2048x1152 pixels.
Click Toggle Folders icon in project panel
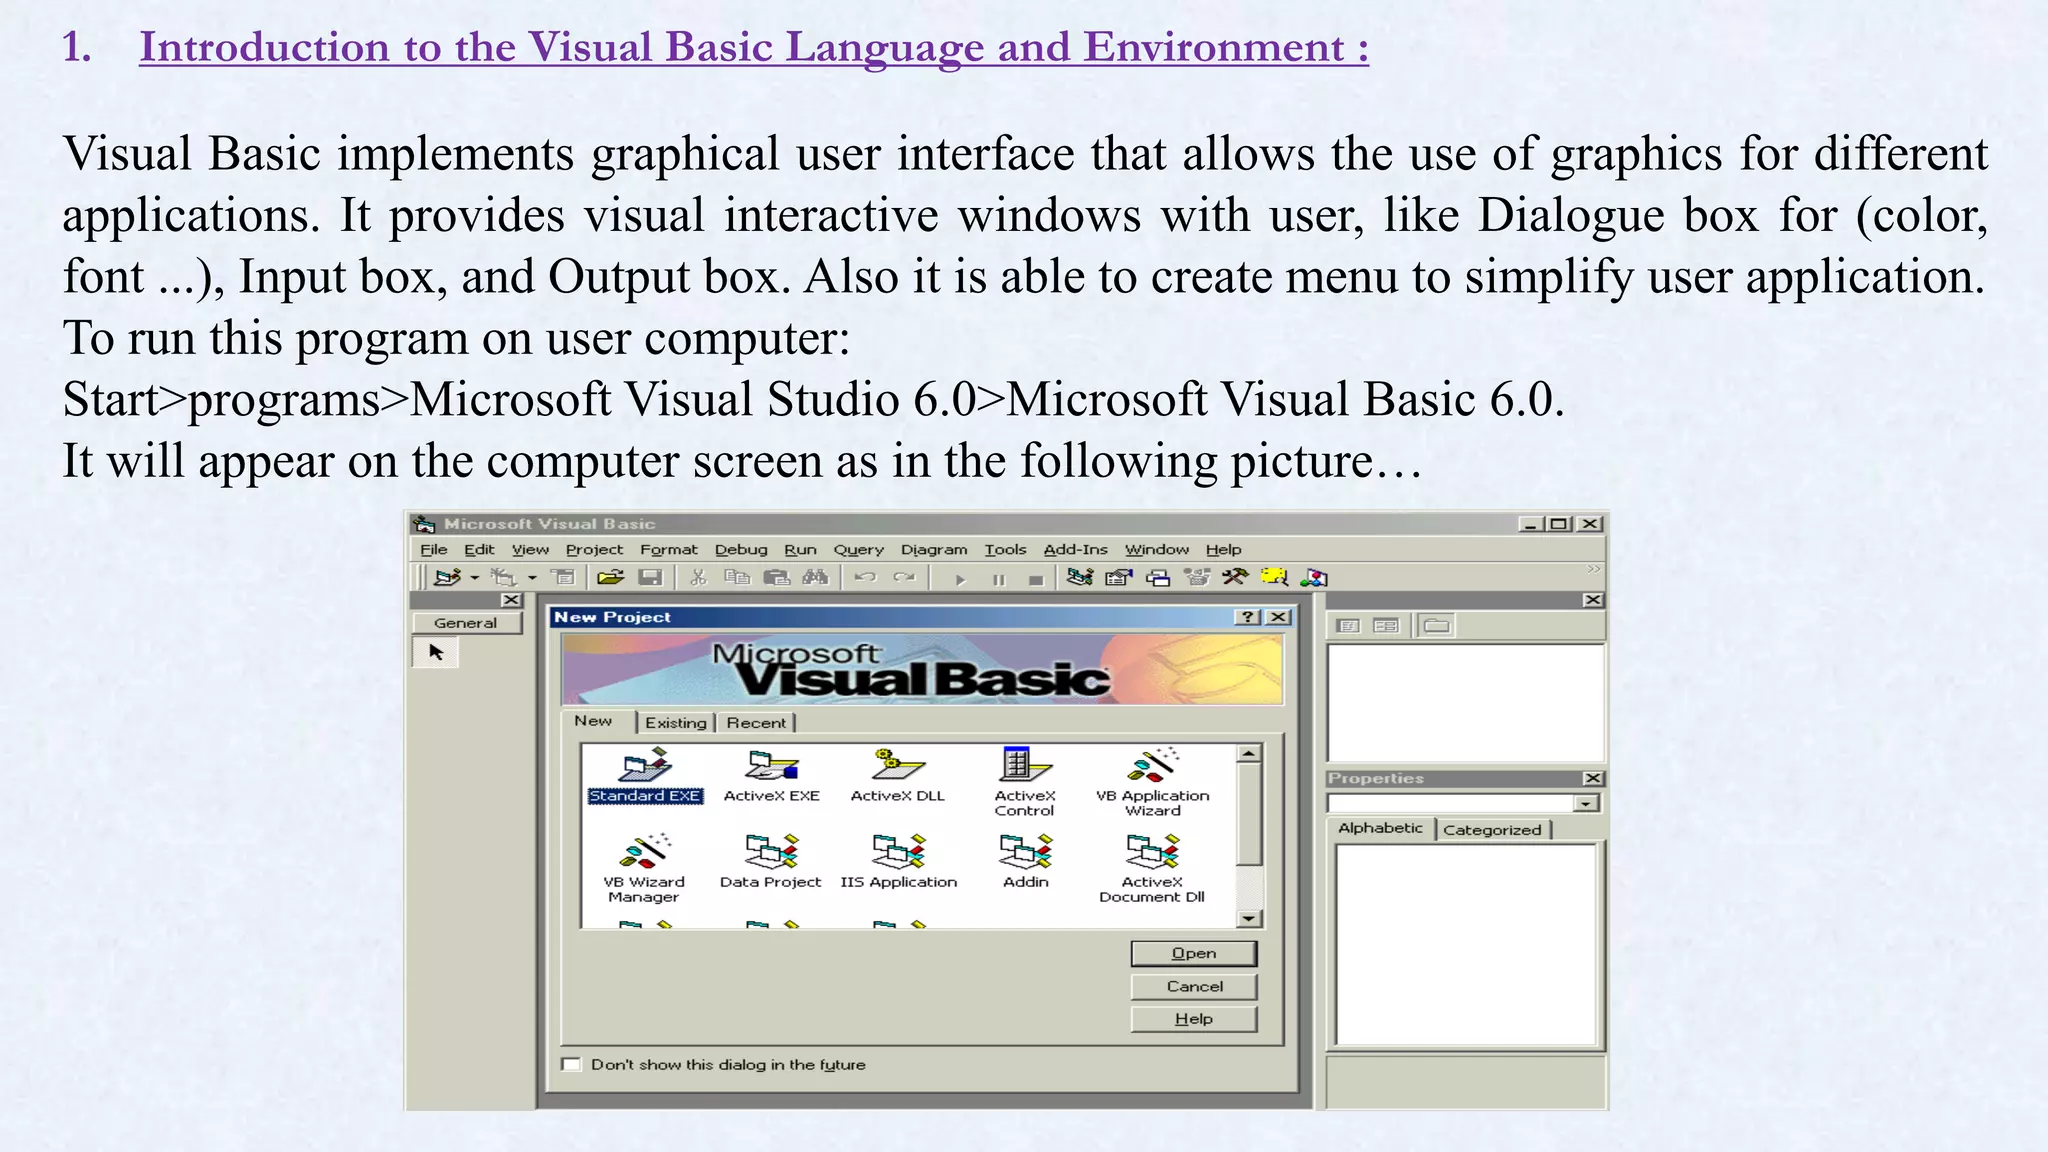[1437, 626]
